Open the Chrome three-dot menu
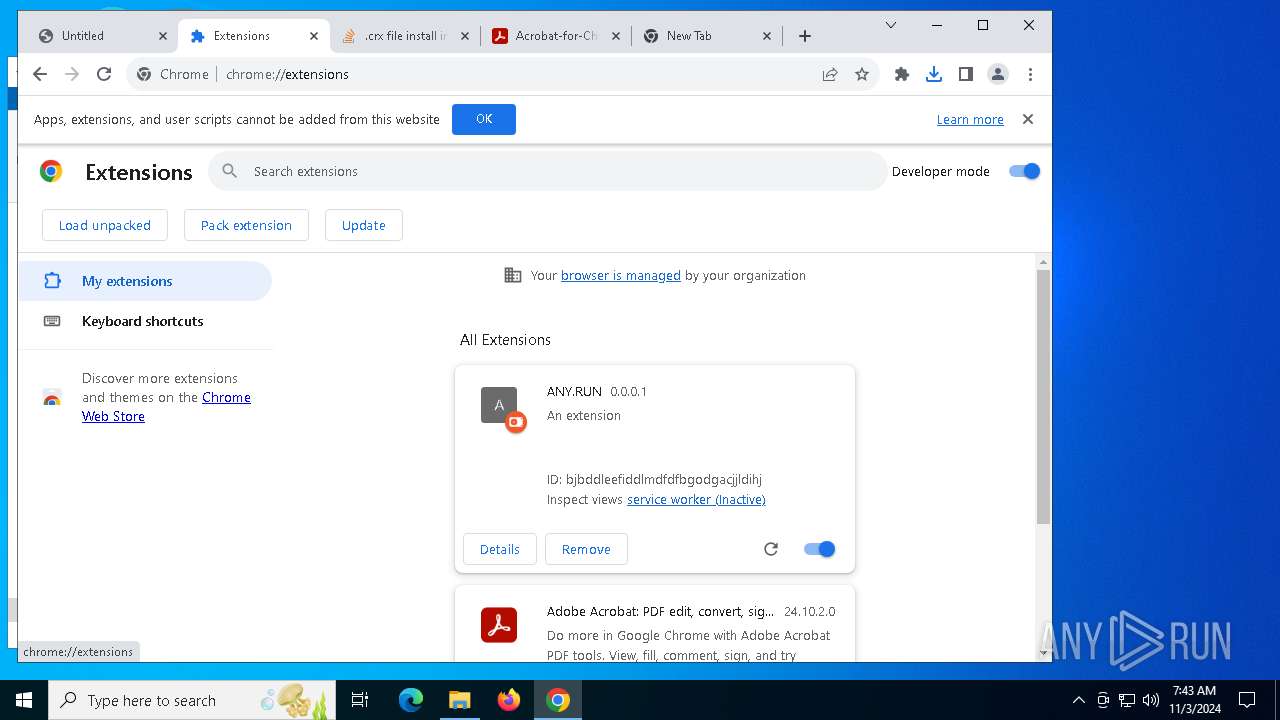The image size is (1280, 720). pyautogui.click(x=1030, y=74)
